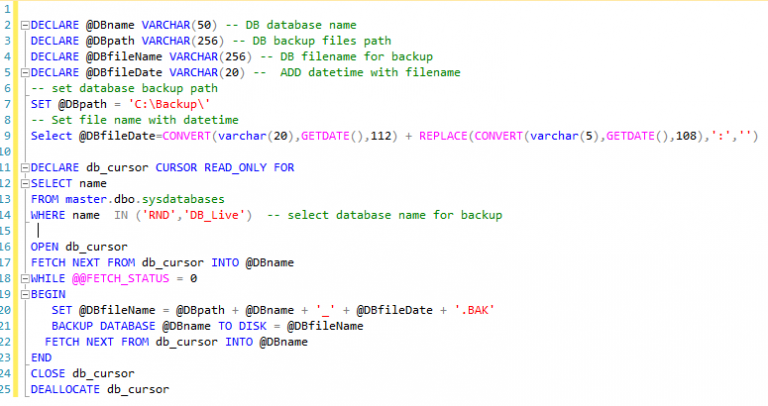Click comment '-- set database backup path'
This screenshot has height=406, width=768.
(124, 88)
